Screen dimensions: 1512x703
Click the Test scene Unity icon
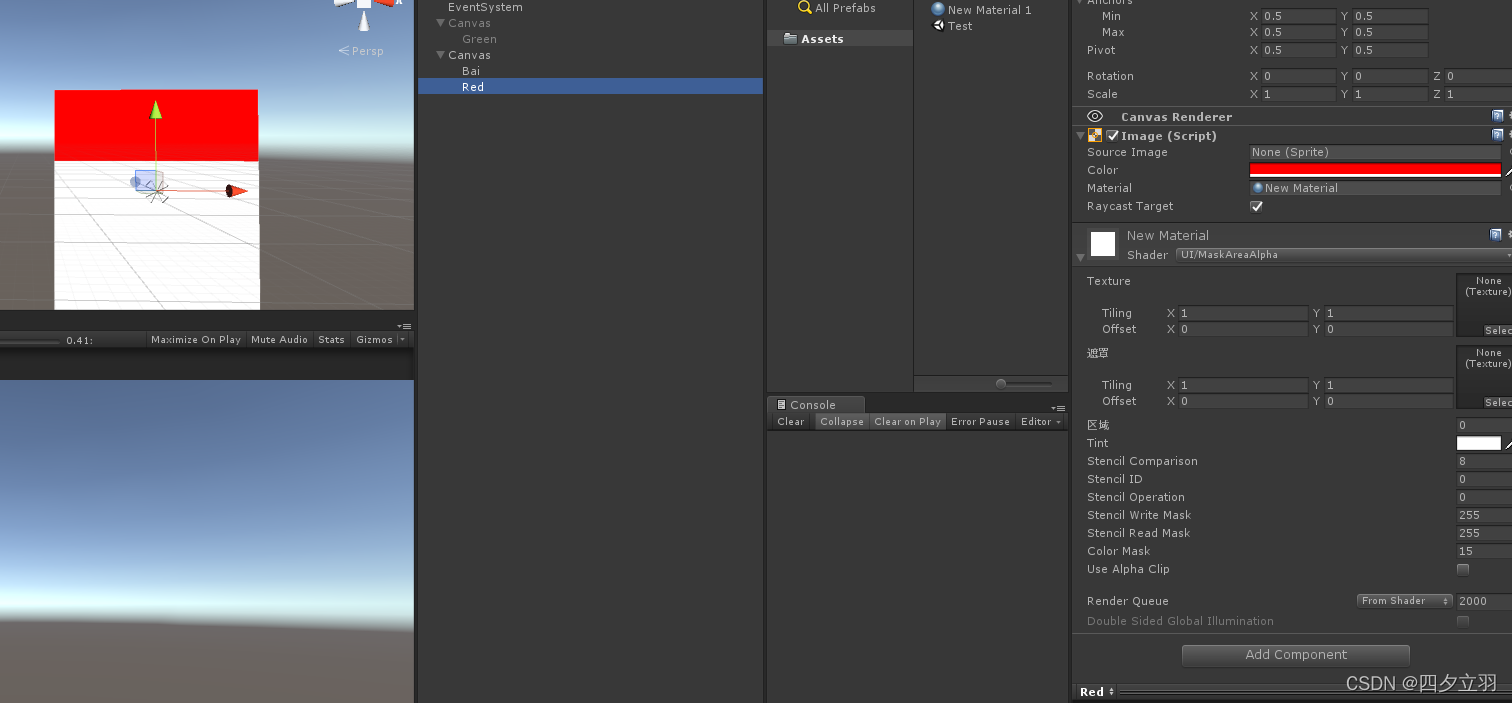pos(938,26)
